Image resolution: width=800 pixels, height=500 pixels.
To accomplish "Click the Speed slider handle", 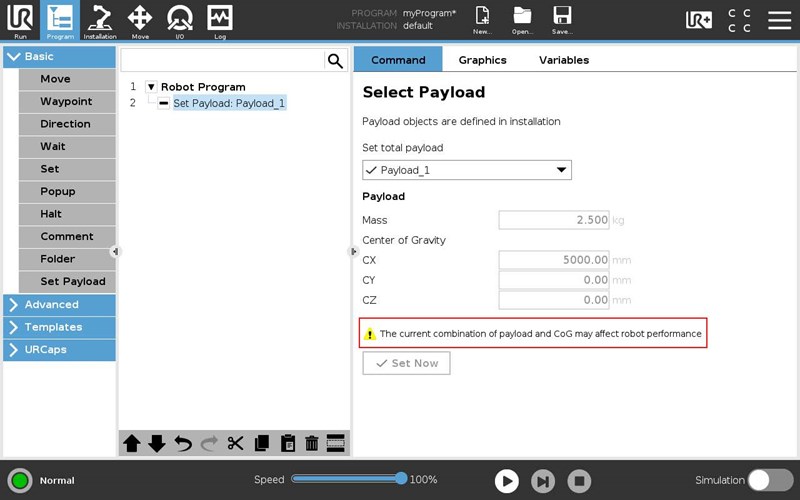I will 401,479.
